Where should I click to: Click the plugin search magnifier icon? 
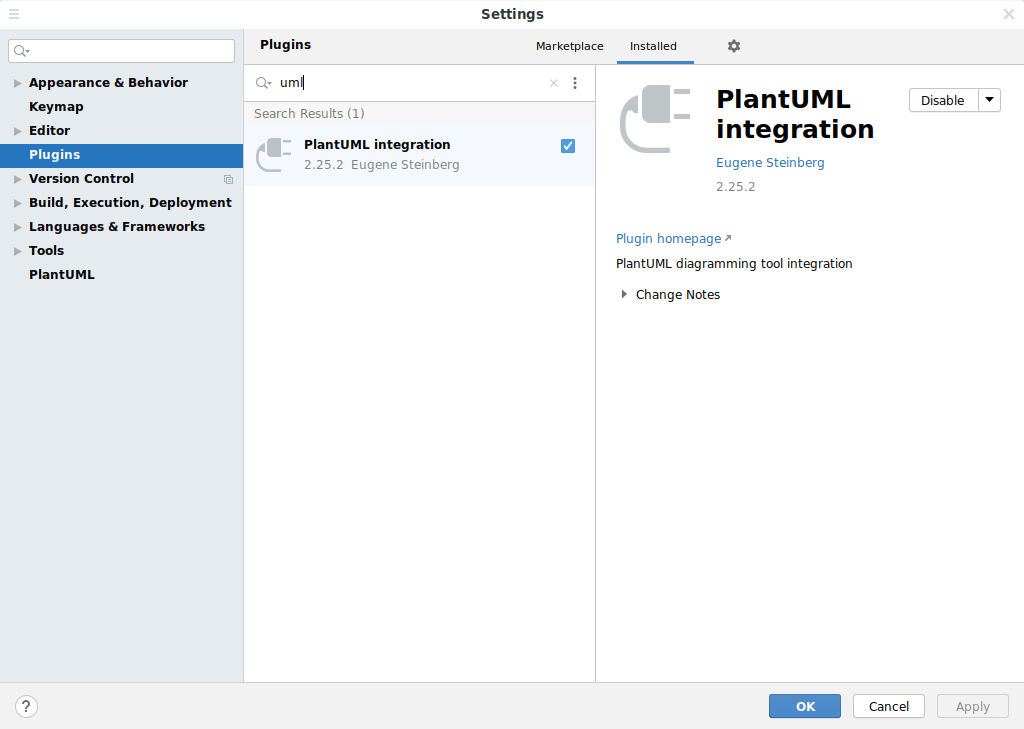click(263, 83)
